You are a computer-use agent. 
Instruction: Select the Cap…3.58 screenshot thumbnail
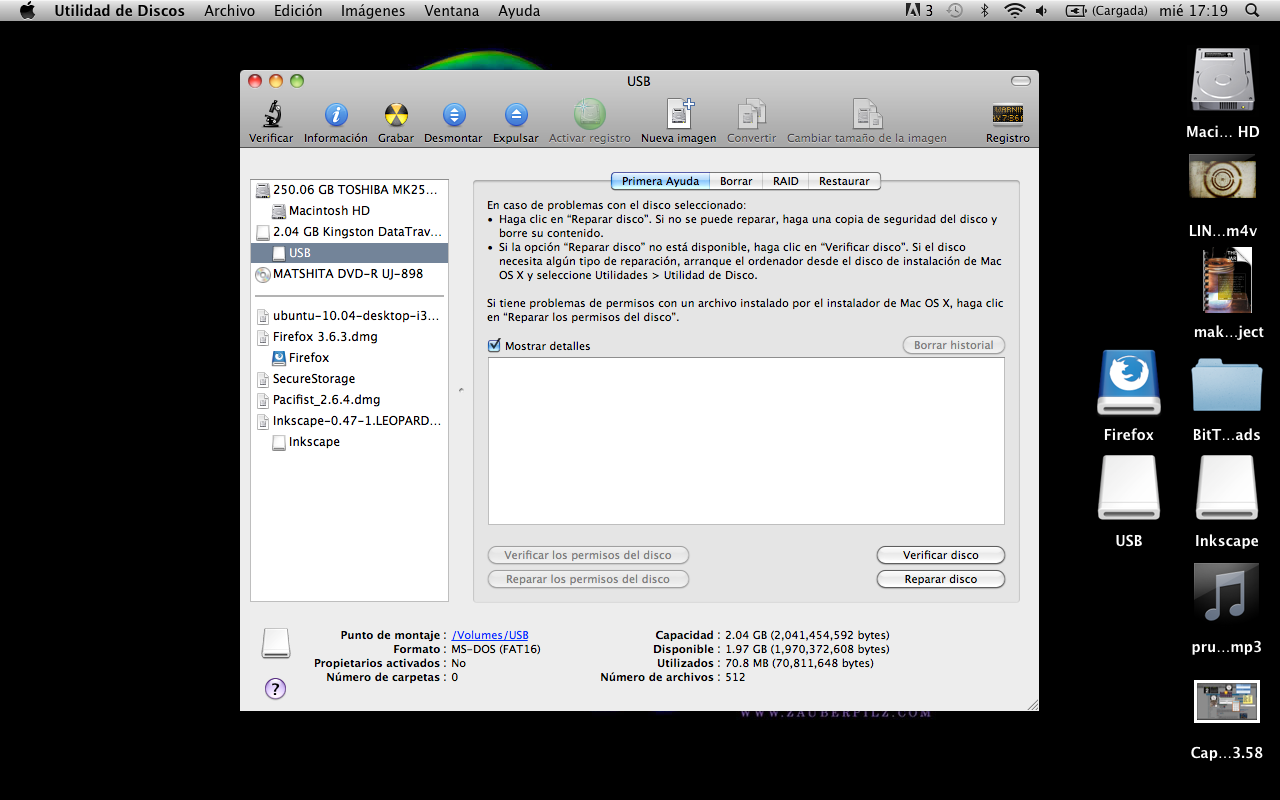tap(1226, 701)
